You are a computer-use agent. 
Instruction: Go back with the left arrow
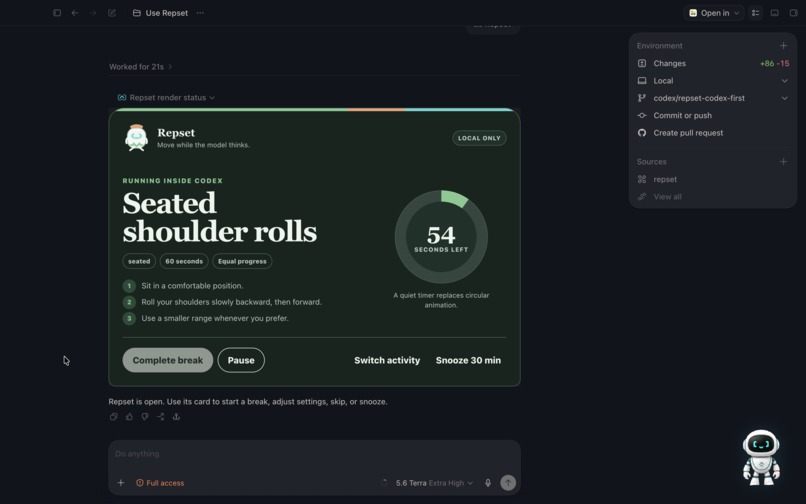coord(75,13)
